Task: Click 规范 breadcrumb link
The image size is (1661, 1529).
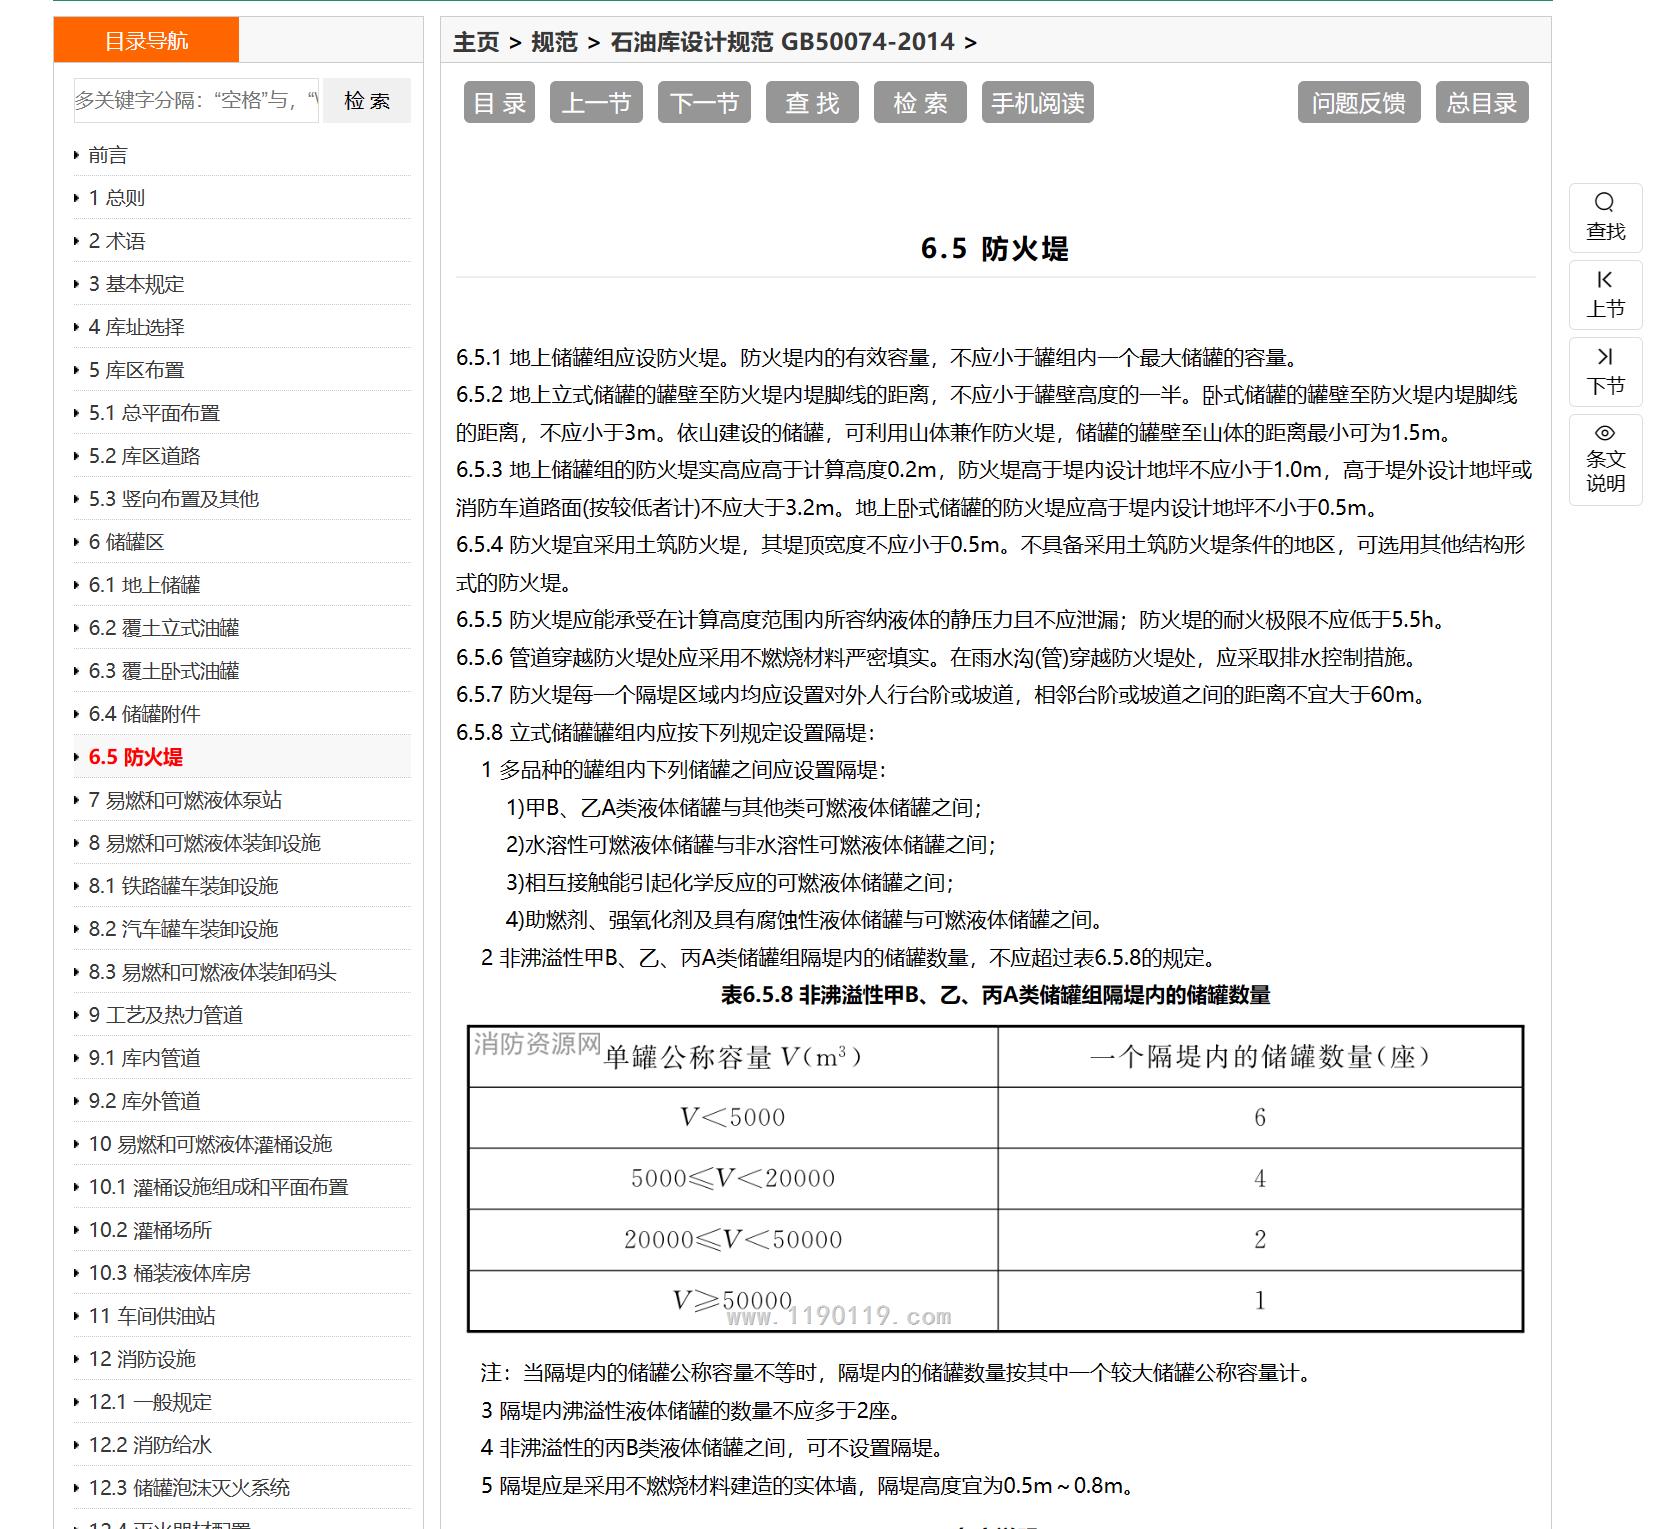Action: [554, 42]
